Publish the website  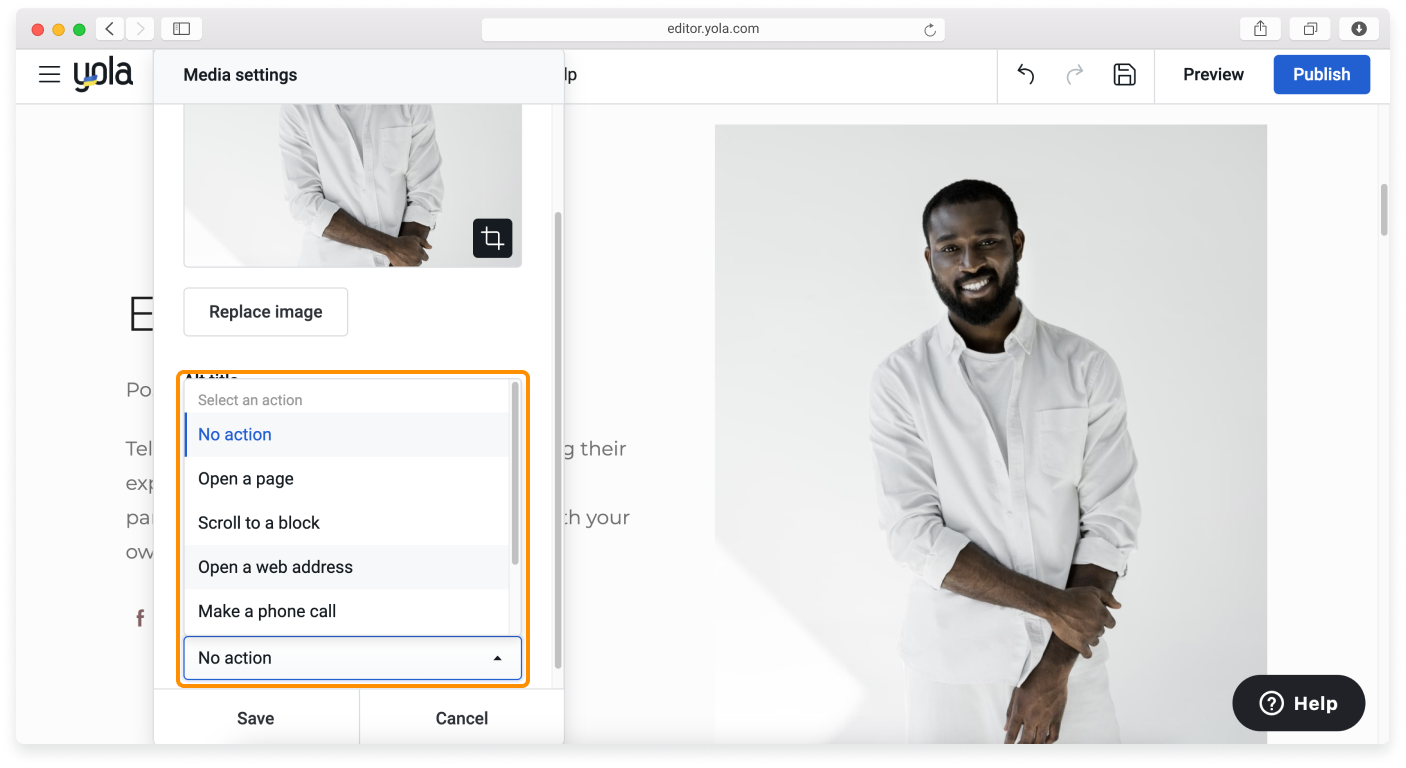click(x=1321, y=74)
